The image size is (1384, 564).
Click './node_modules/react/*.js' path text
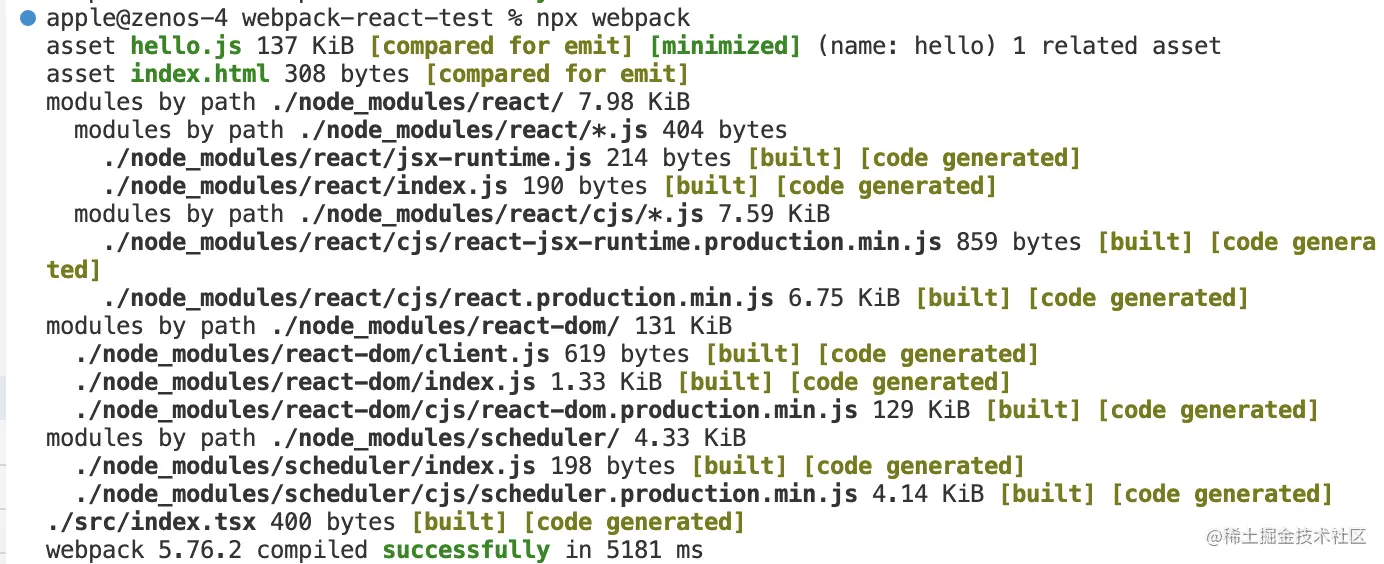(x=473, y=130)
